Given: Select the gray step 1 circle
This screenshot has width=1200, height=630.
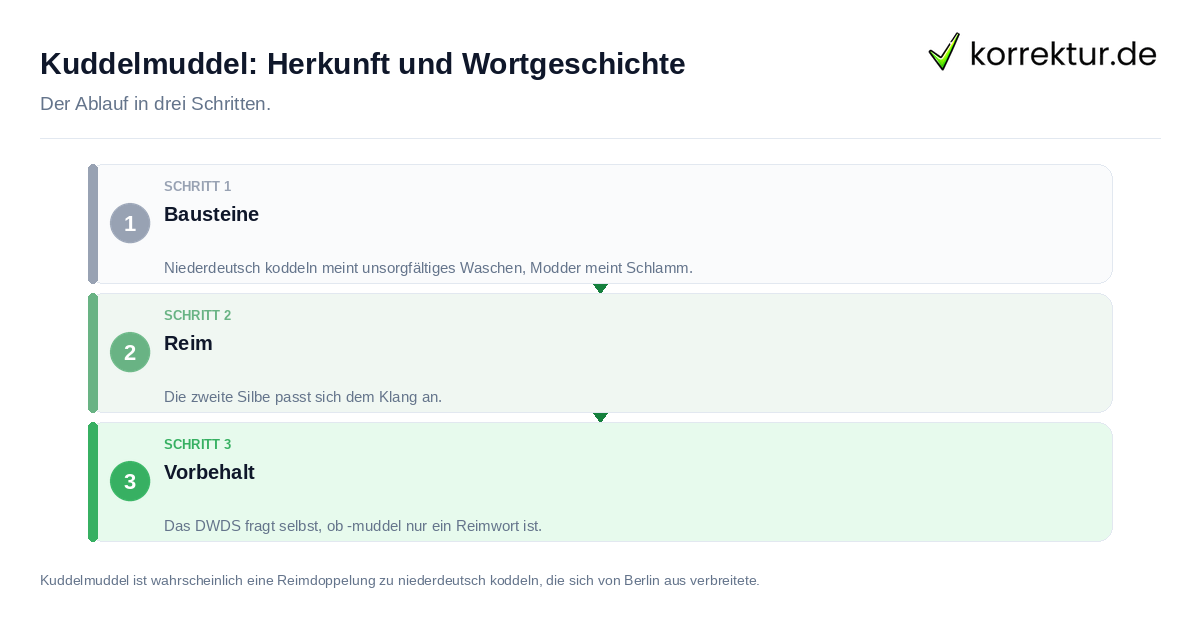Looking at the screenshot, I should [x=130, y=223].
